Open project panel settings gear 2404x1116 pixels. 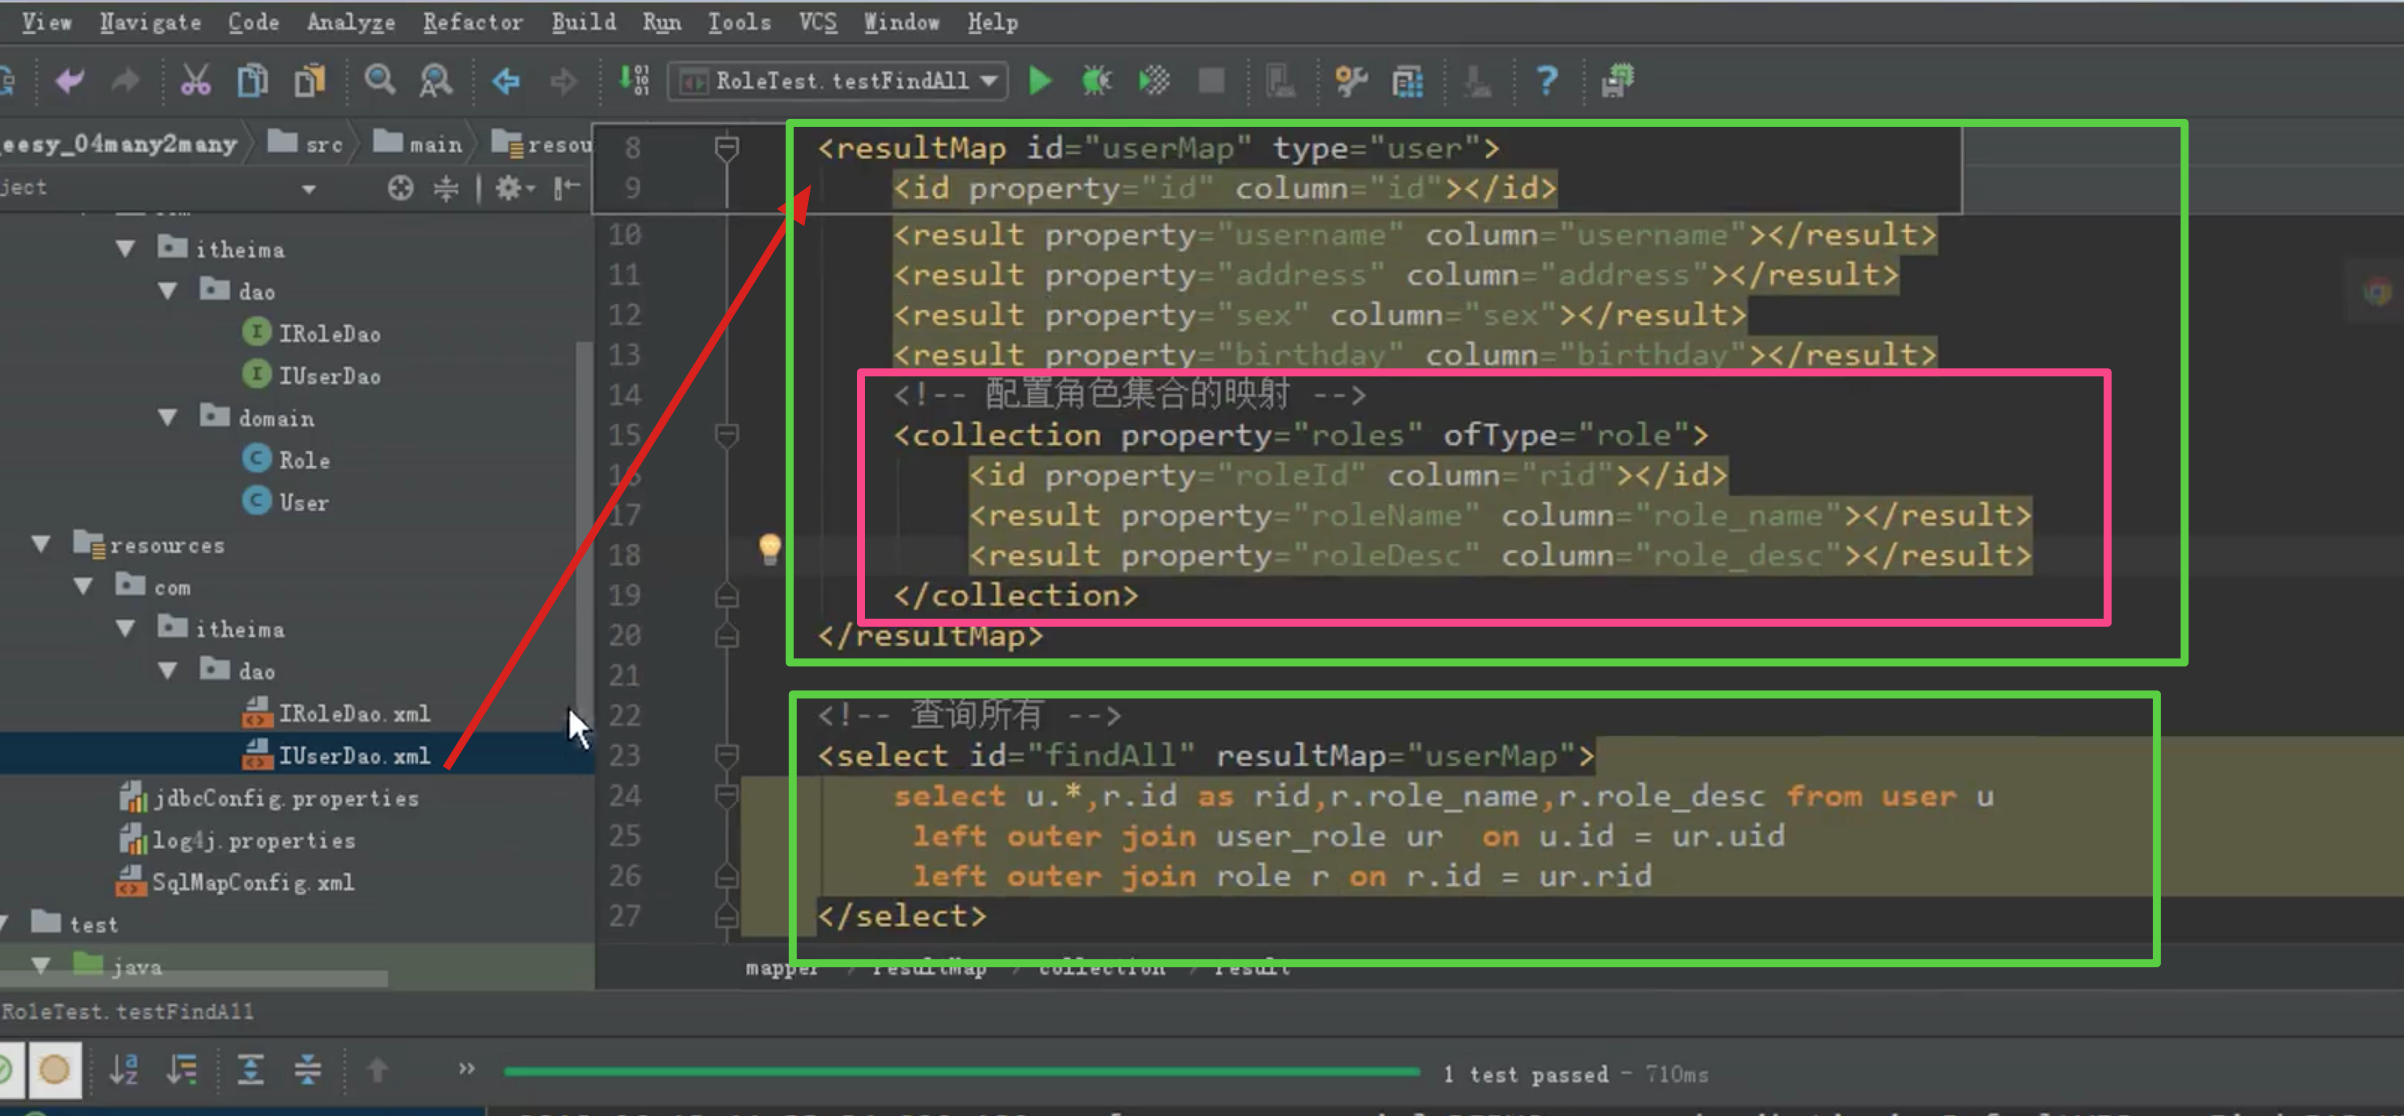510,188
